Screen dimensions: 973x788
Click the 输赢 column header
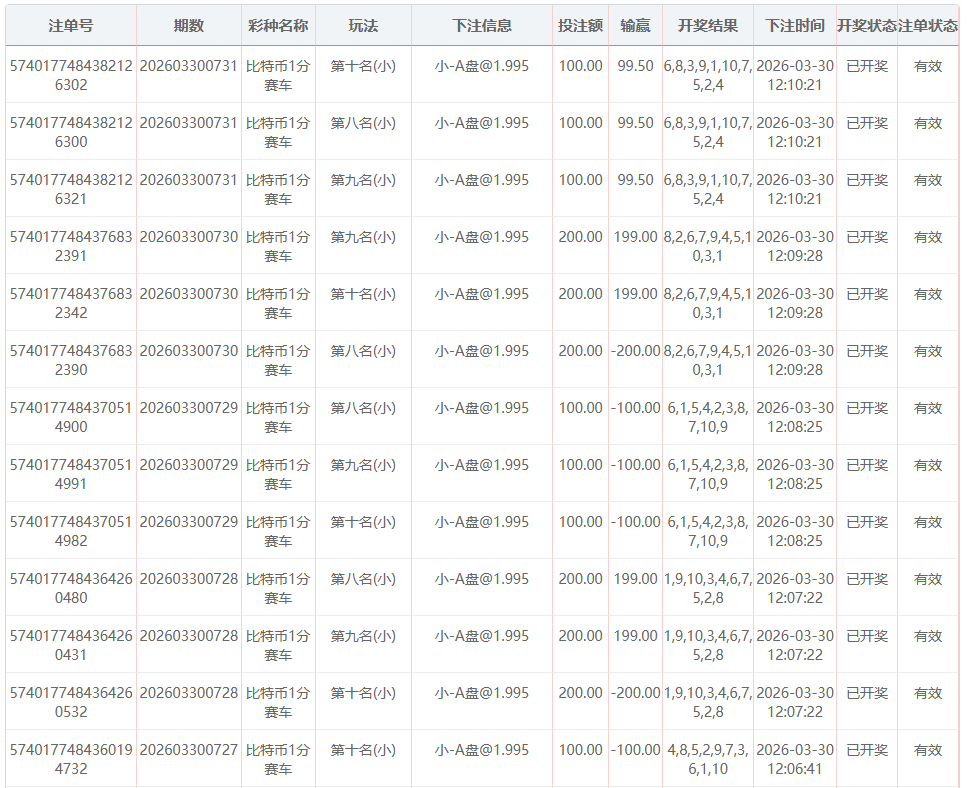click(x=635, y=26)
